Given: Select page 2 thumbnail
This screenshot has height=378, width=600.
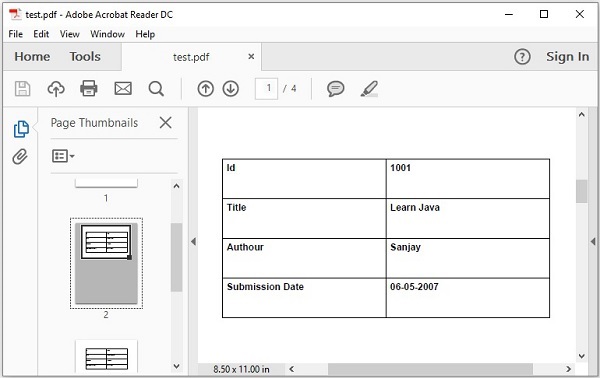Looking at the screenshot, I should [106, 263].
